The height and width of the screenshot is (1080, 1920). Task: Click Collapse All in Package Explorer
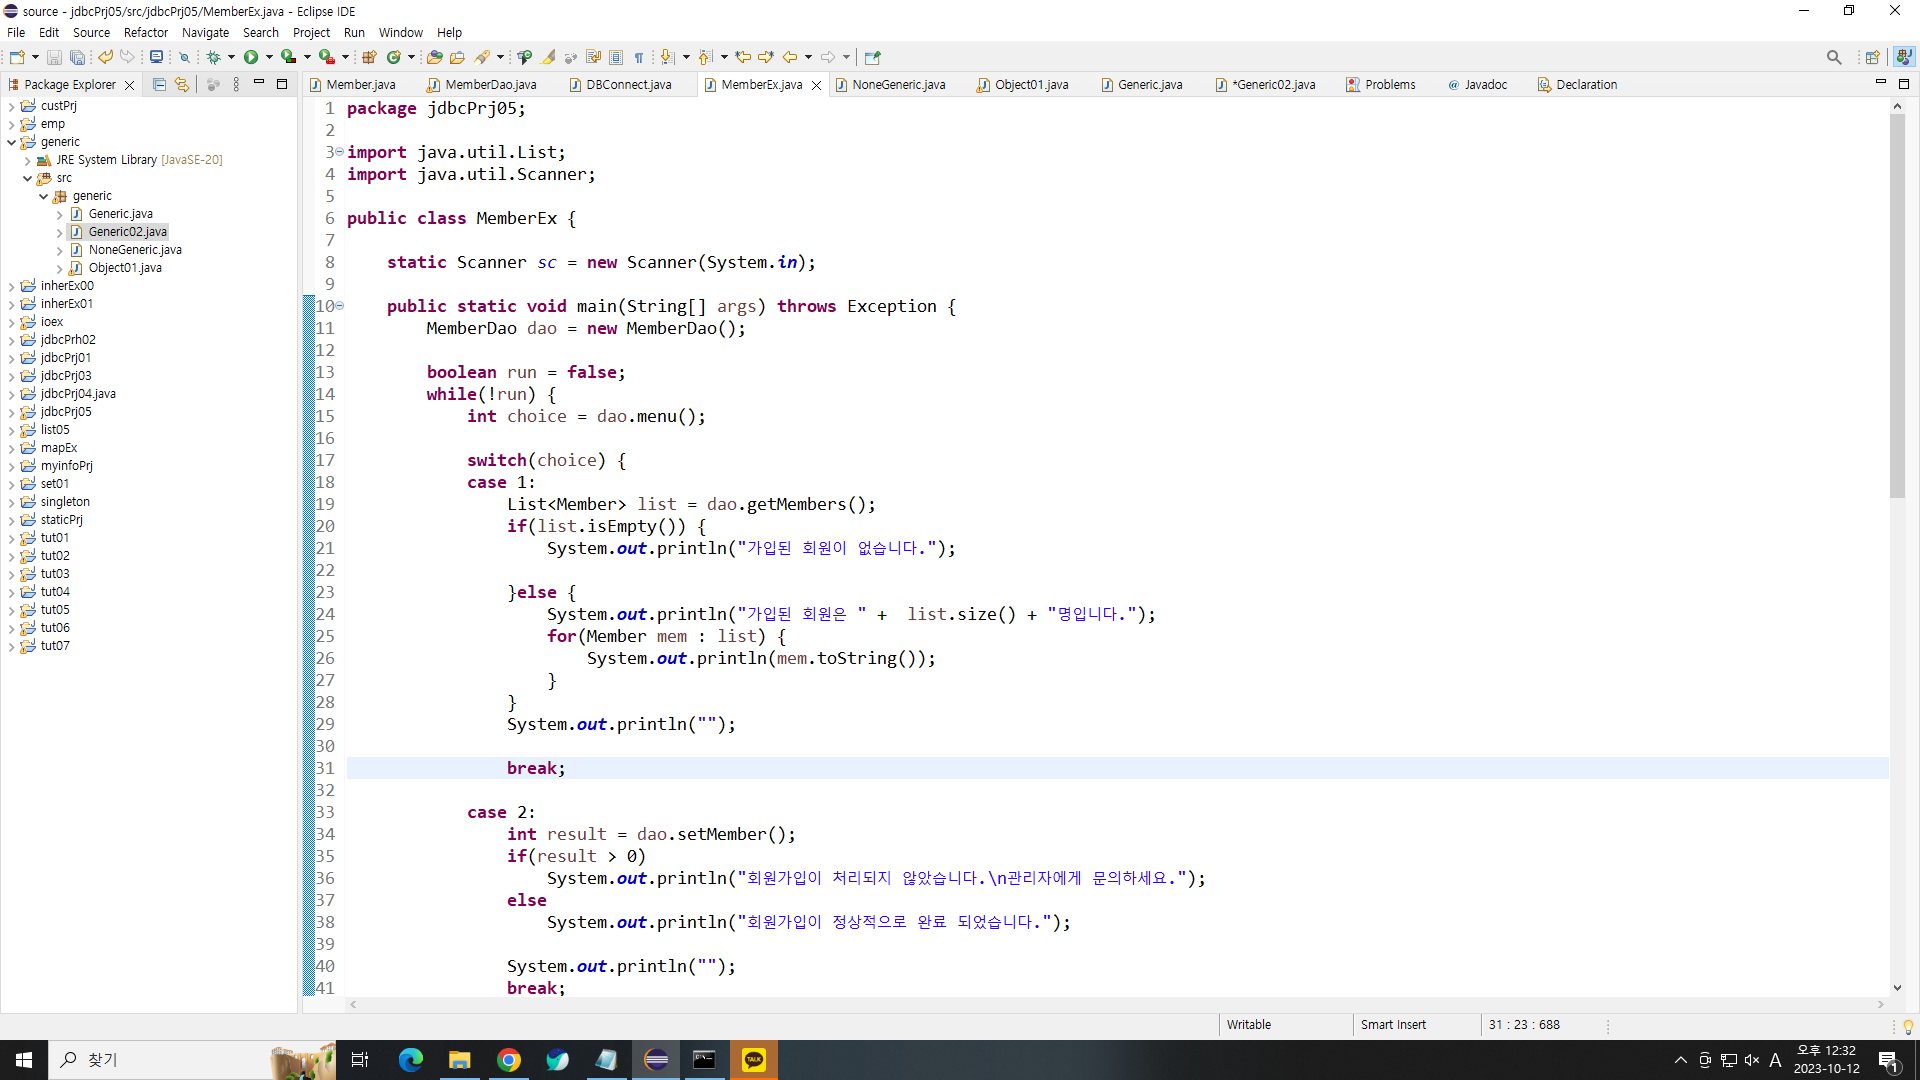click(x=159, y=85)
